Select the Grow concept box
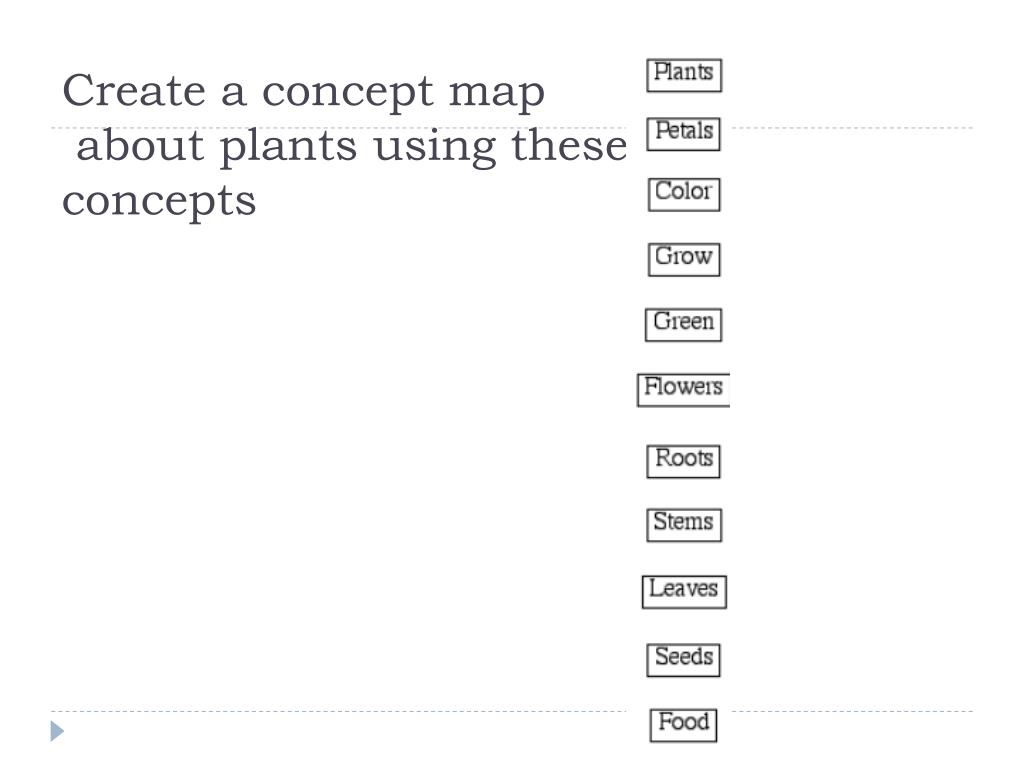The height and width of the screenshot is (768, 1024). [x=684, y=259]
